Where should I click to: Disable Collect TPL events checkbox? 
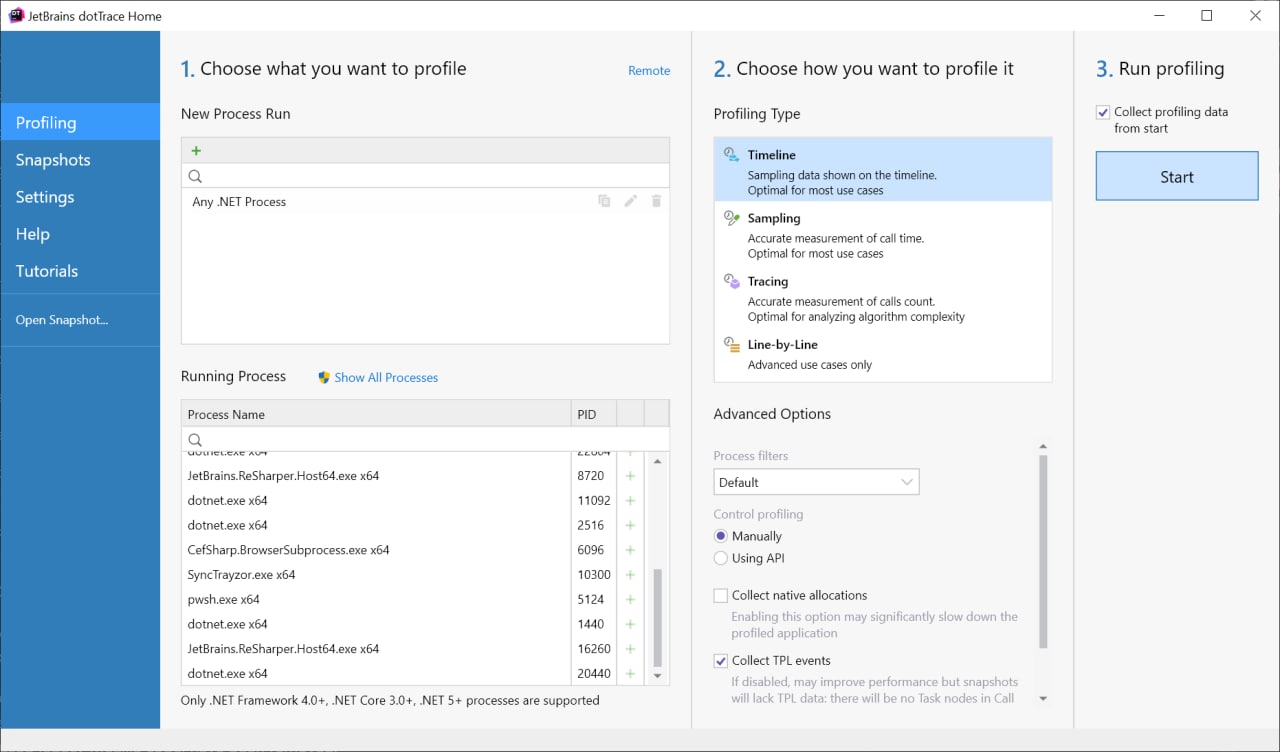(720, 661)
